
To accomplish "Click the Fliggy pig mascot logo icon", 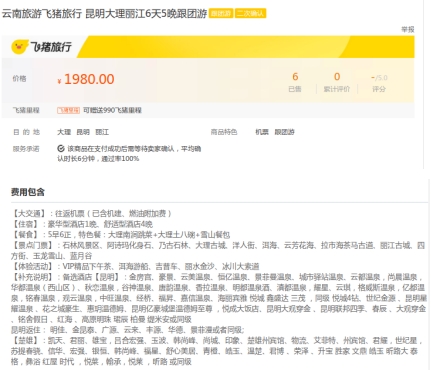I will click(19, 47).
